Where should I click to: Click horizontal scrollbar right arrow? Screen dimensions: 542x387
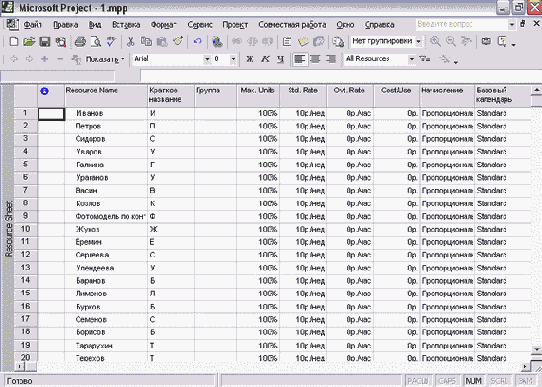(525, 366)
